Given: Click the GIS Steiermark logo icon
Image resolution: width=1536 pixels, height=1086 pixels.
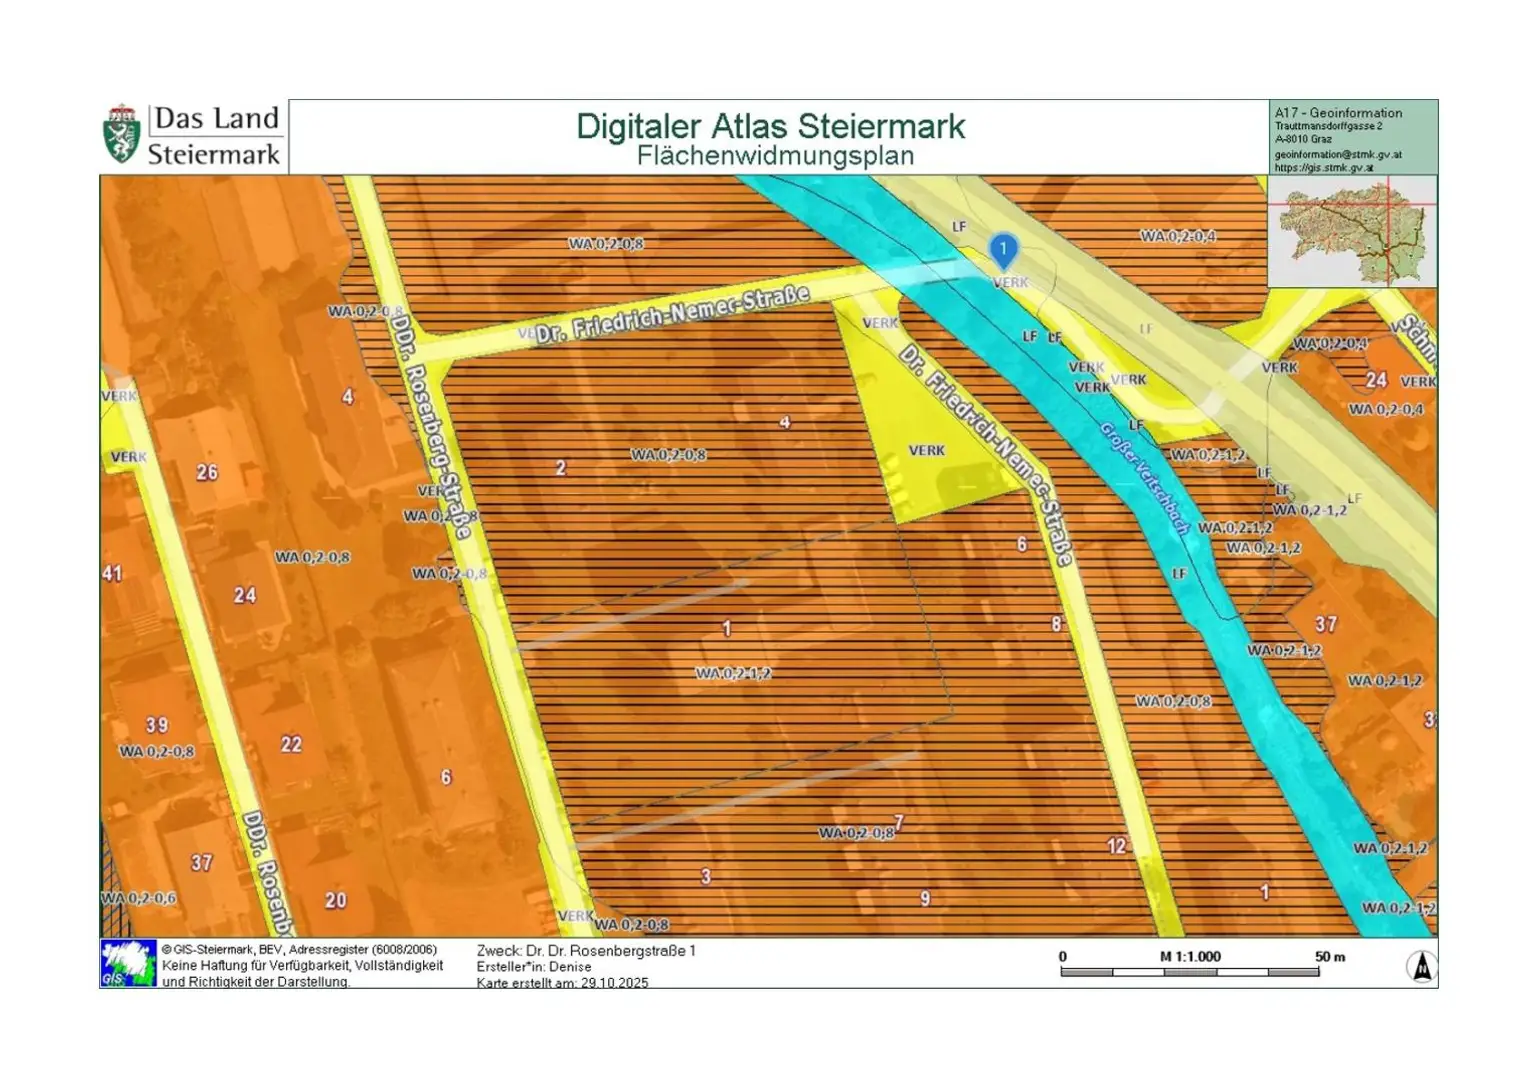Looking at the screenshot, I should pos(128,964).
